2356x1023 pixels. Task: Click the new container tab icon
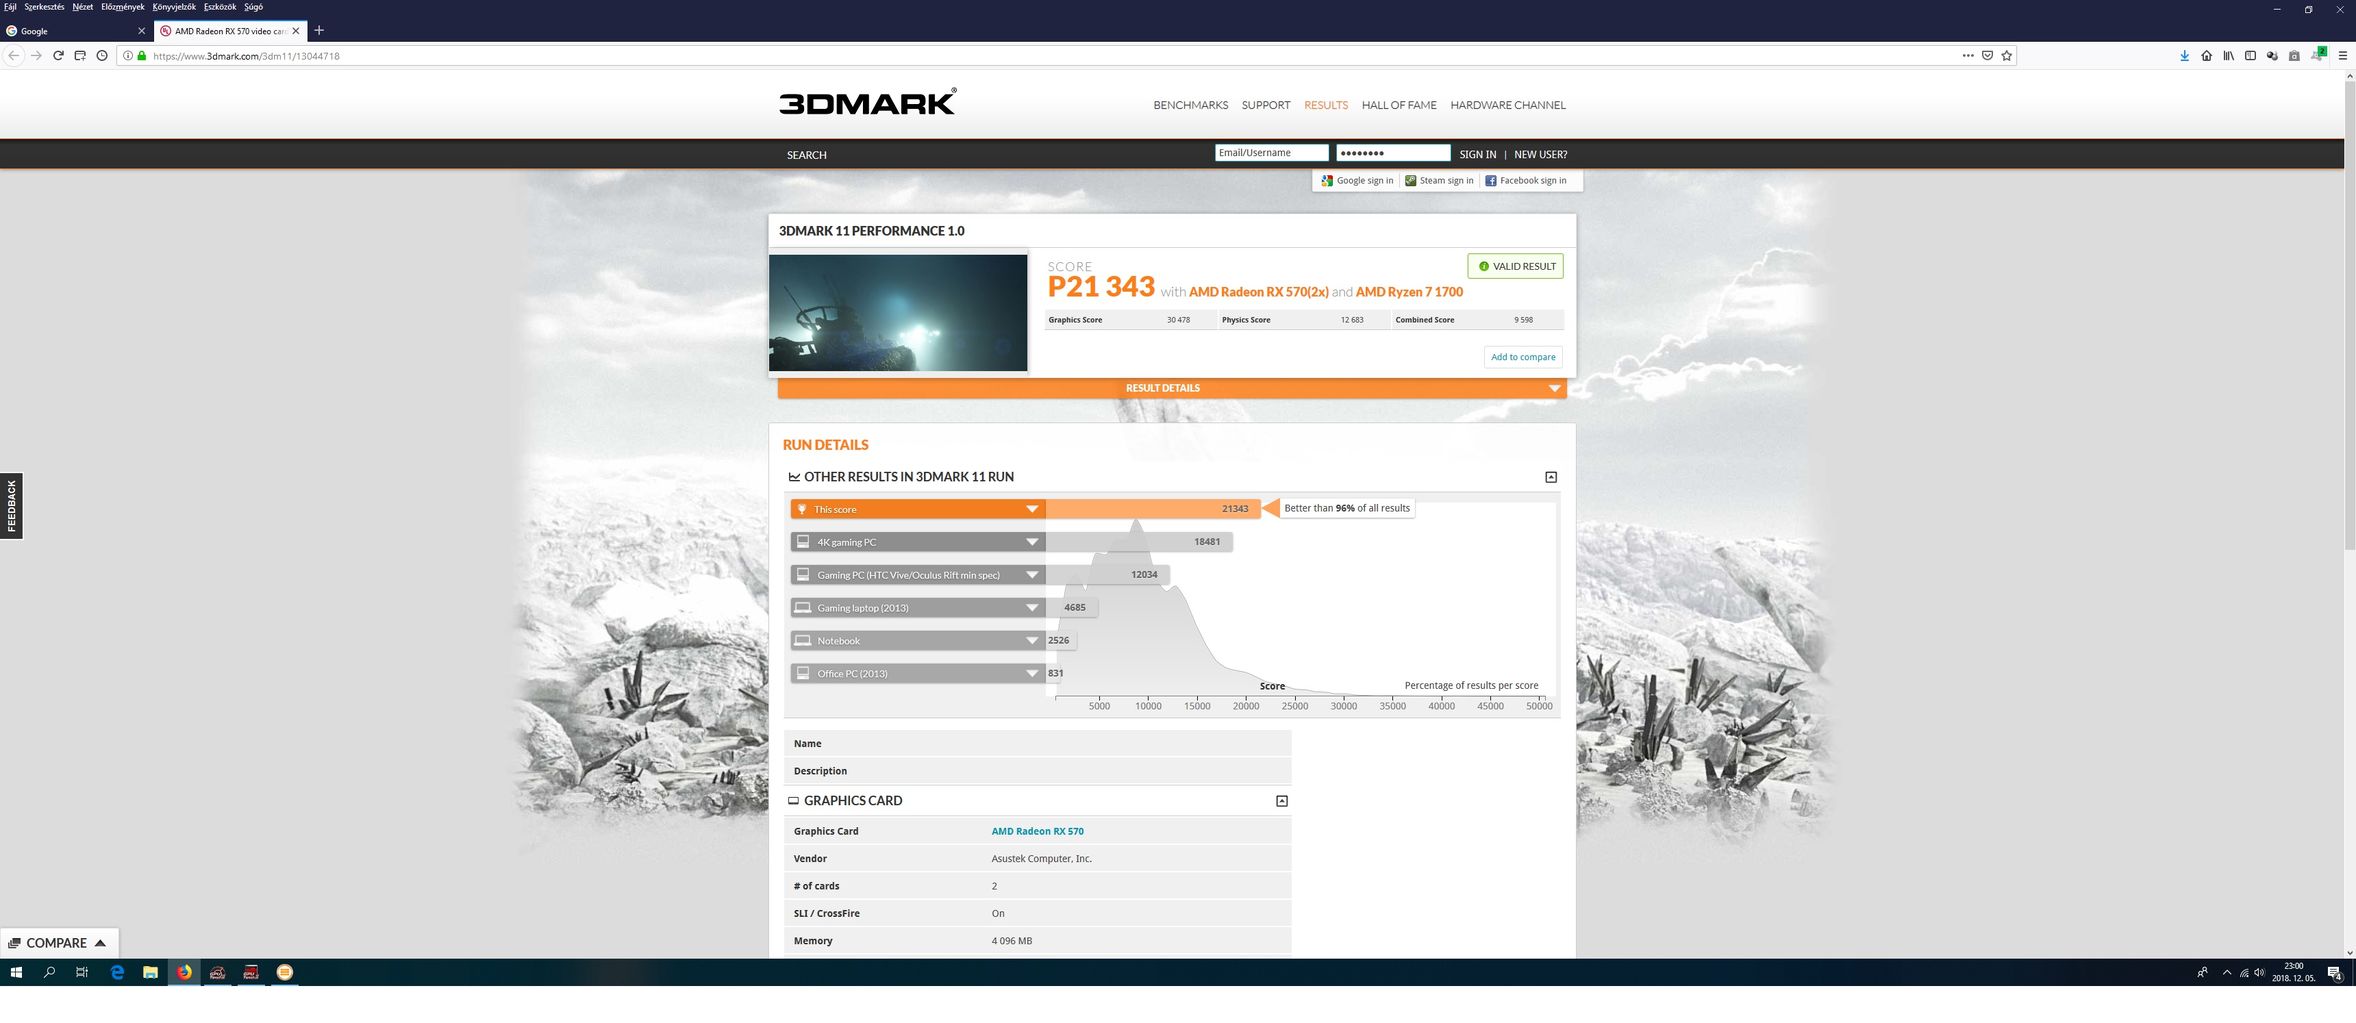[x=80, y=56]
